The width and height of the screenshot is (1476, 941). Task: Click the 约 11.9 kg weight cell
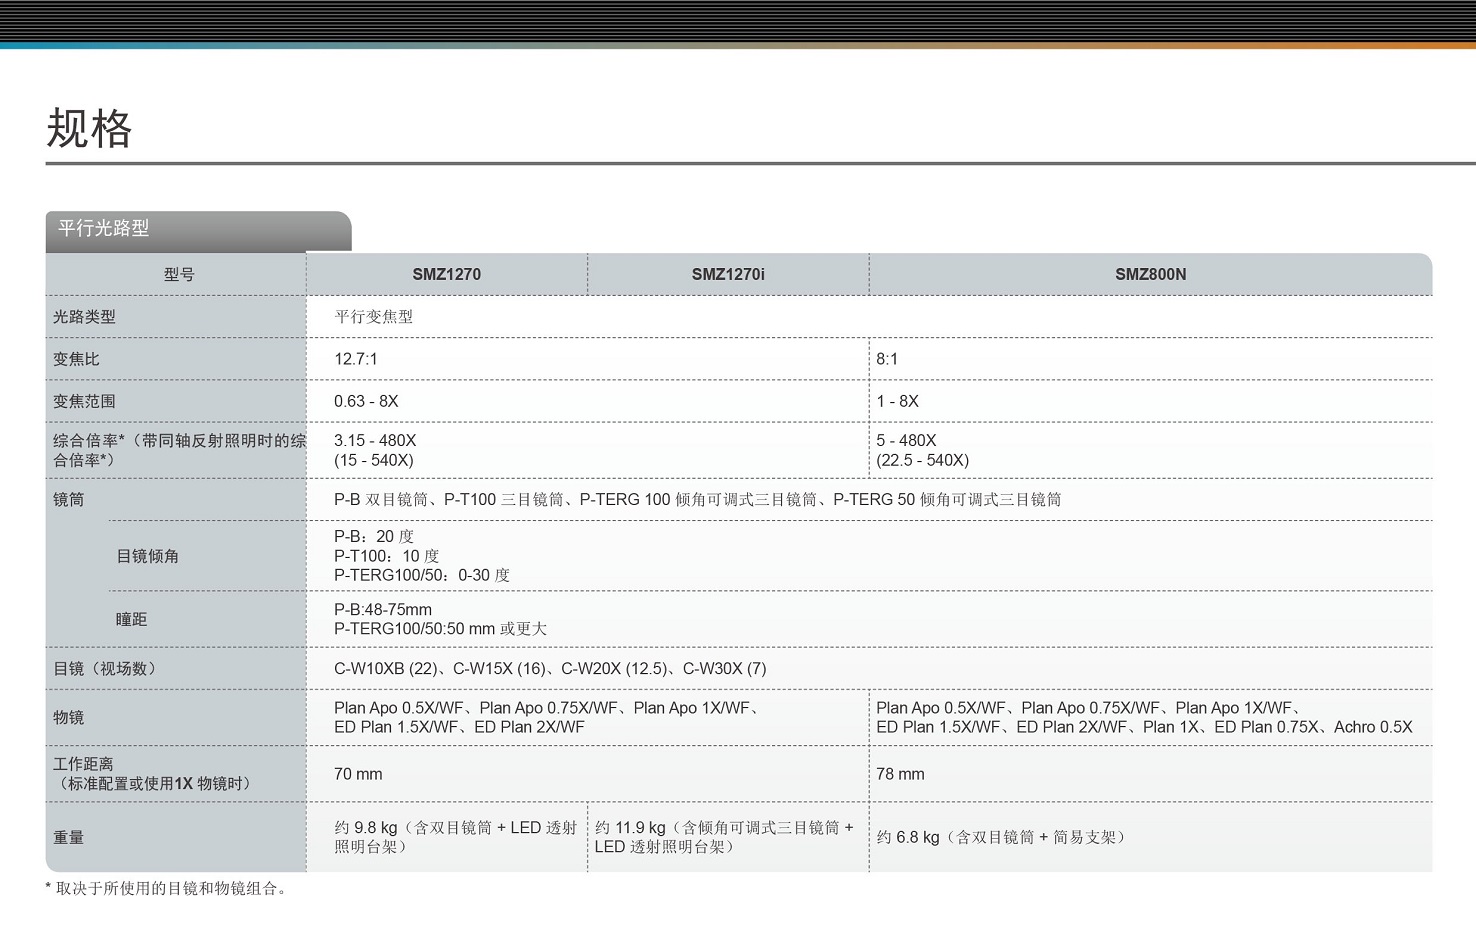(724, 837)
